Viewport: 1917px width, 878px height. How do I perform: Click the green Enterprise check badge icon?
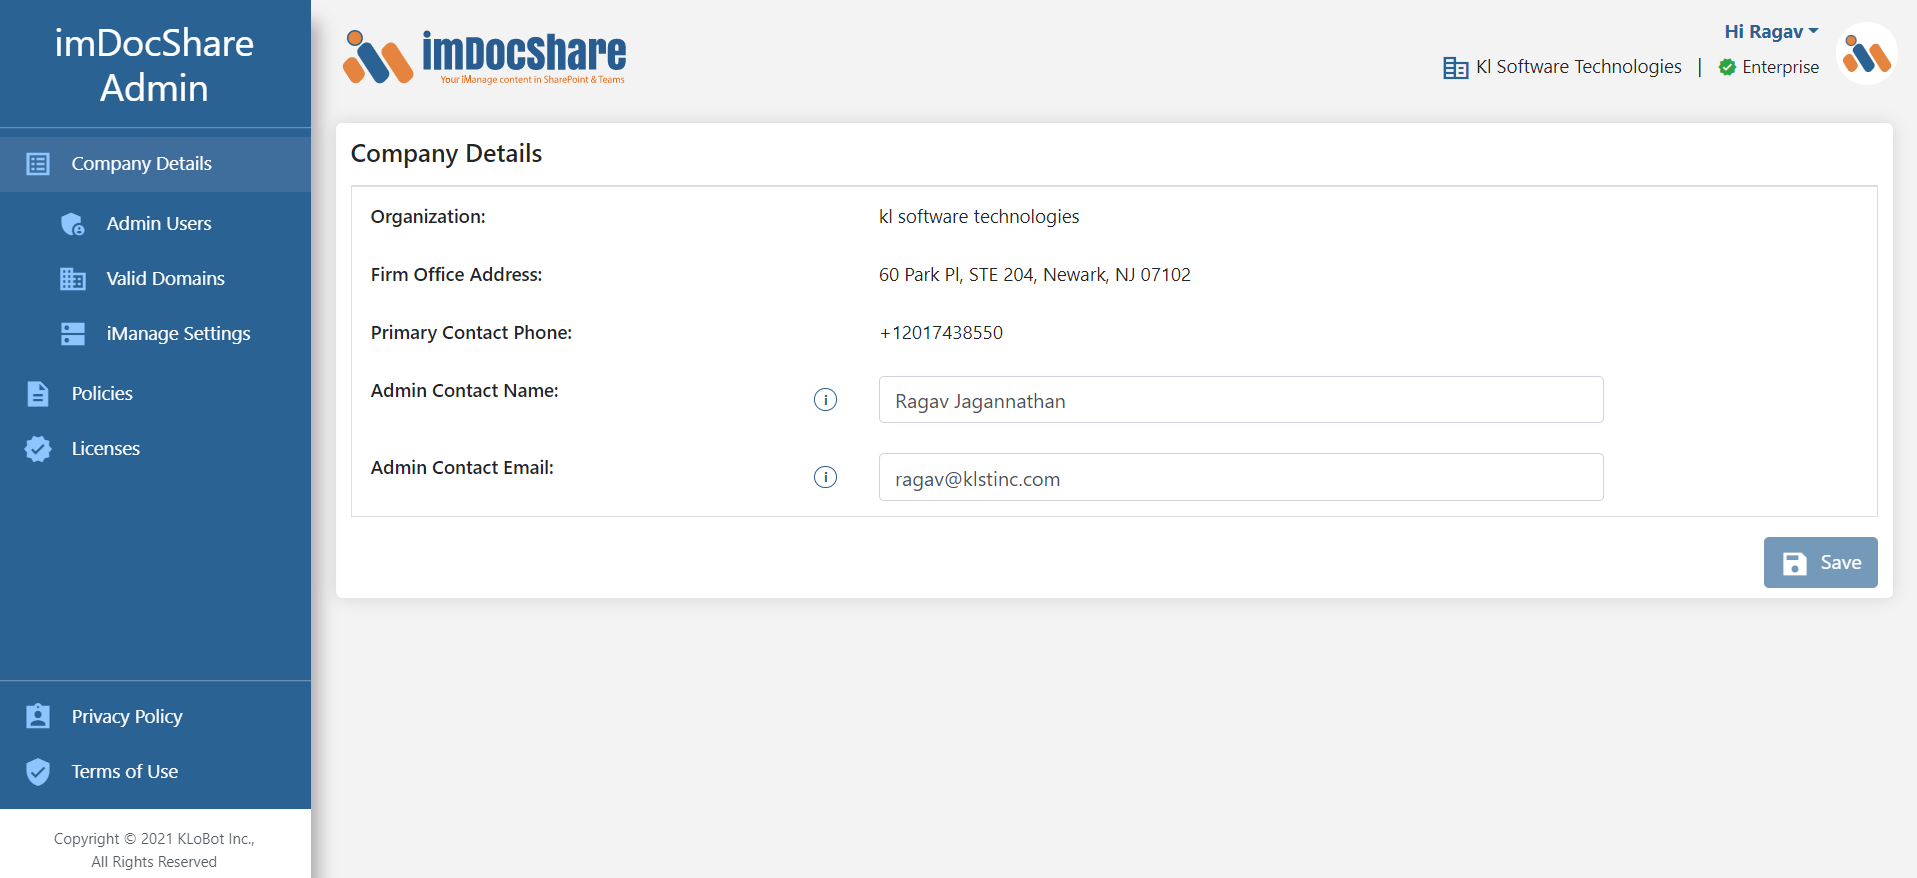click(x=1727, y=67)
